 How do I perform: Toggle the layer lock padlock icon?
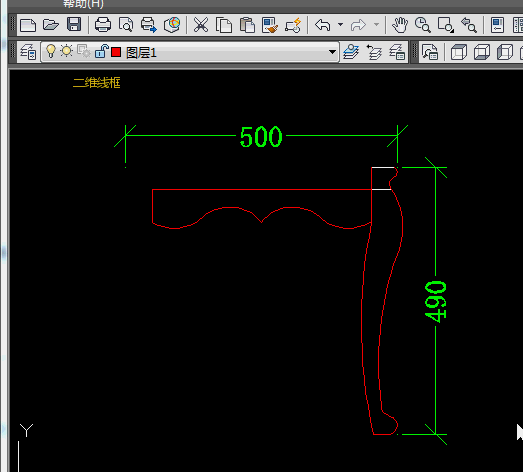tap(101, 51)
